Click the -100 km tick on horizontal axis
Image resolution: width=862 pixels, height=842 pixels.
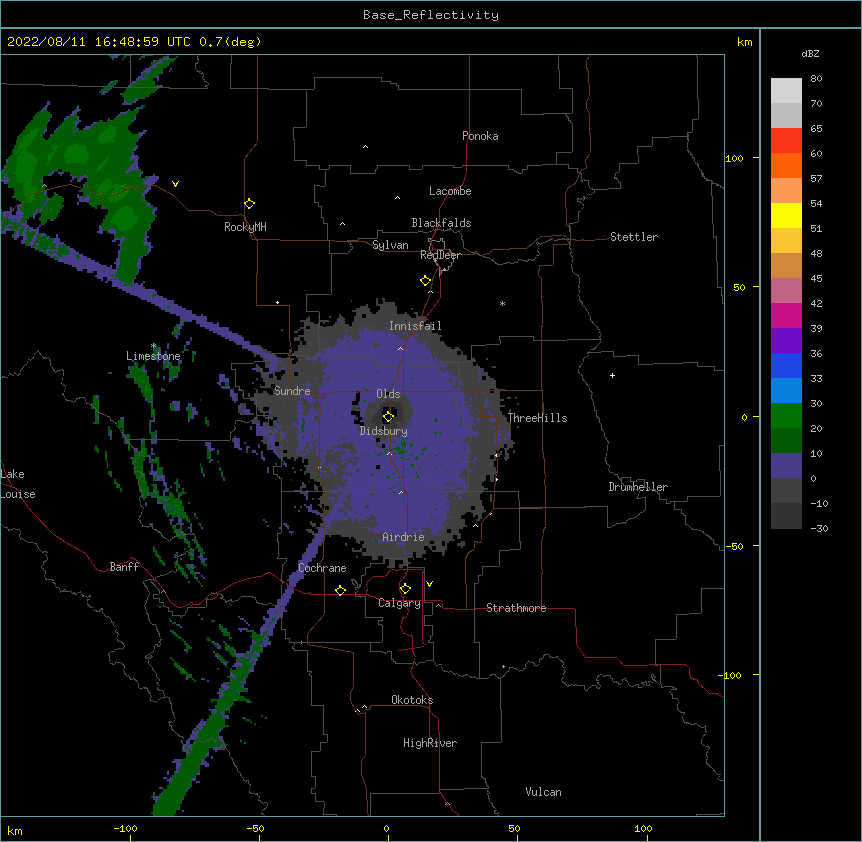[x=125, y=829]
